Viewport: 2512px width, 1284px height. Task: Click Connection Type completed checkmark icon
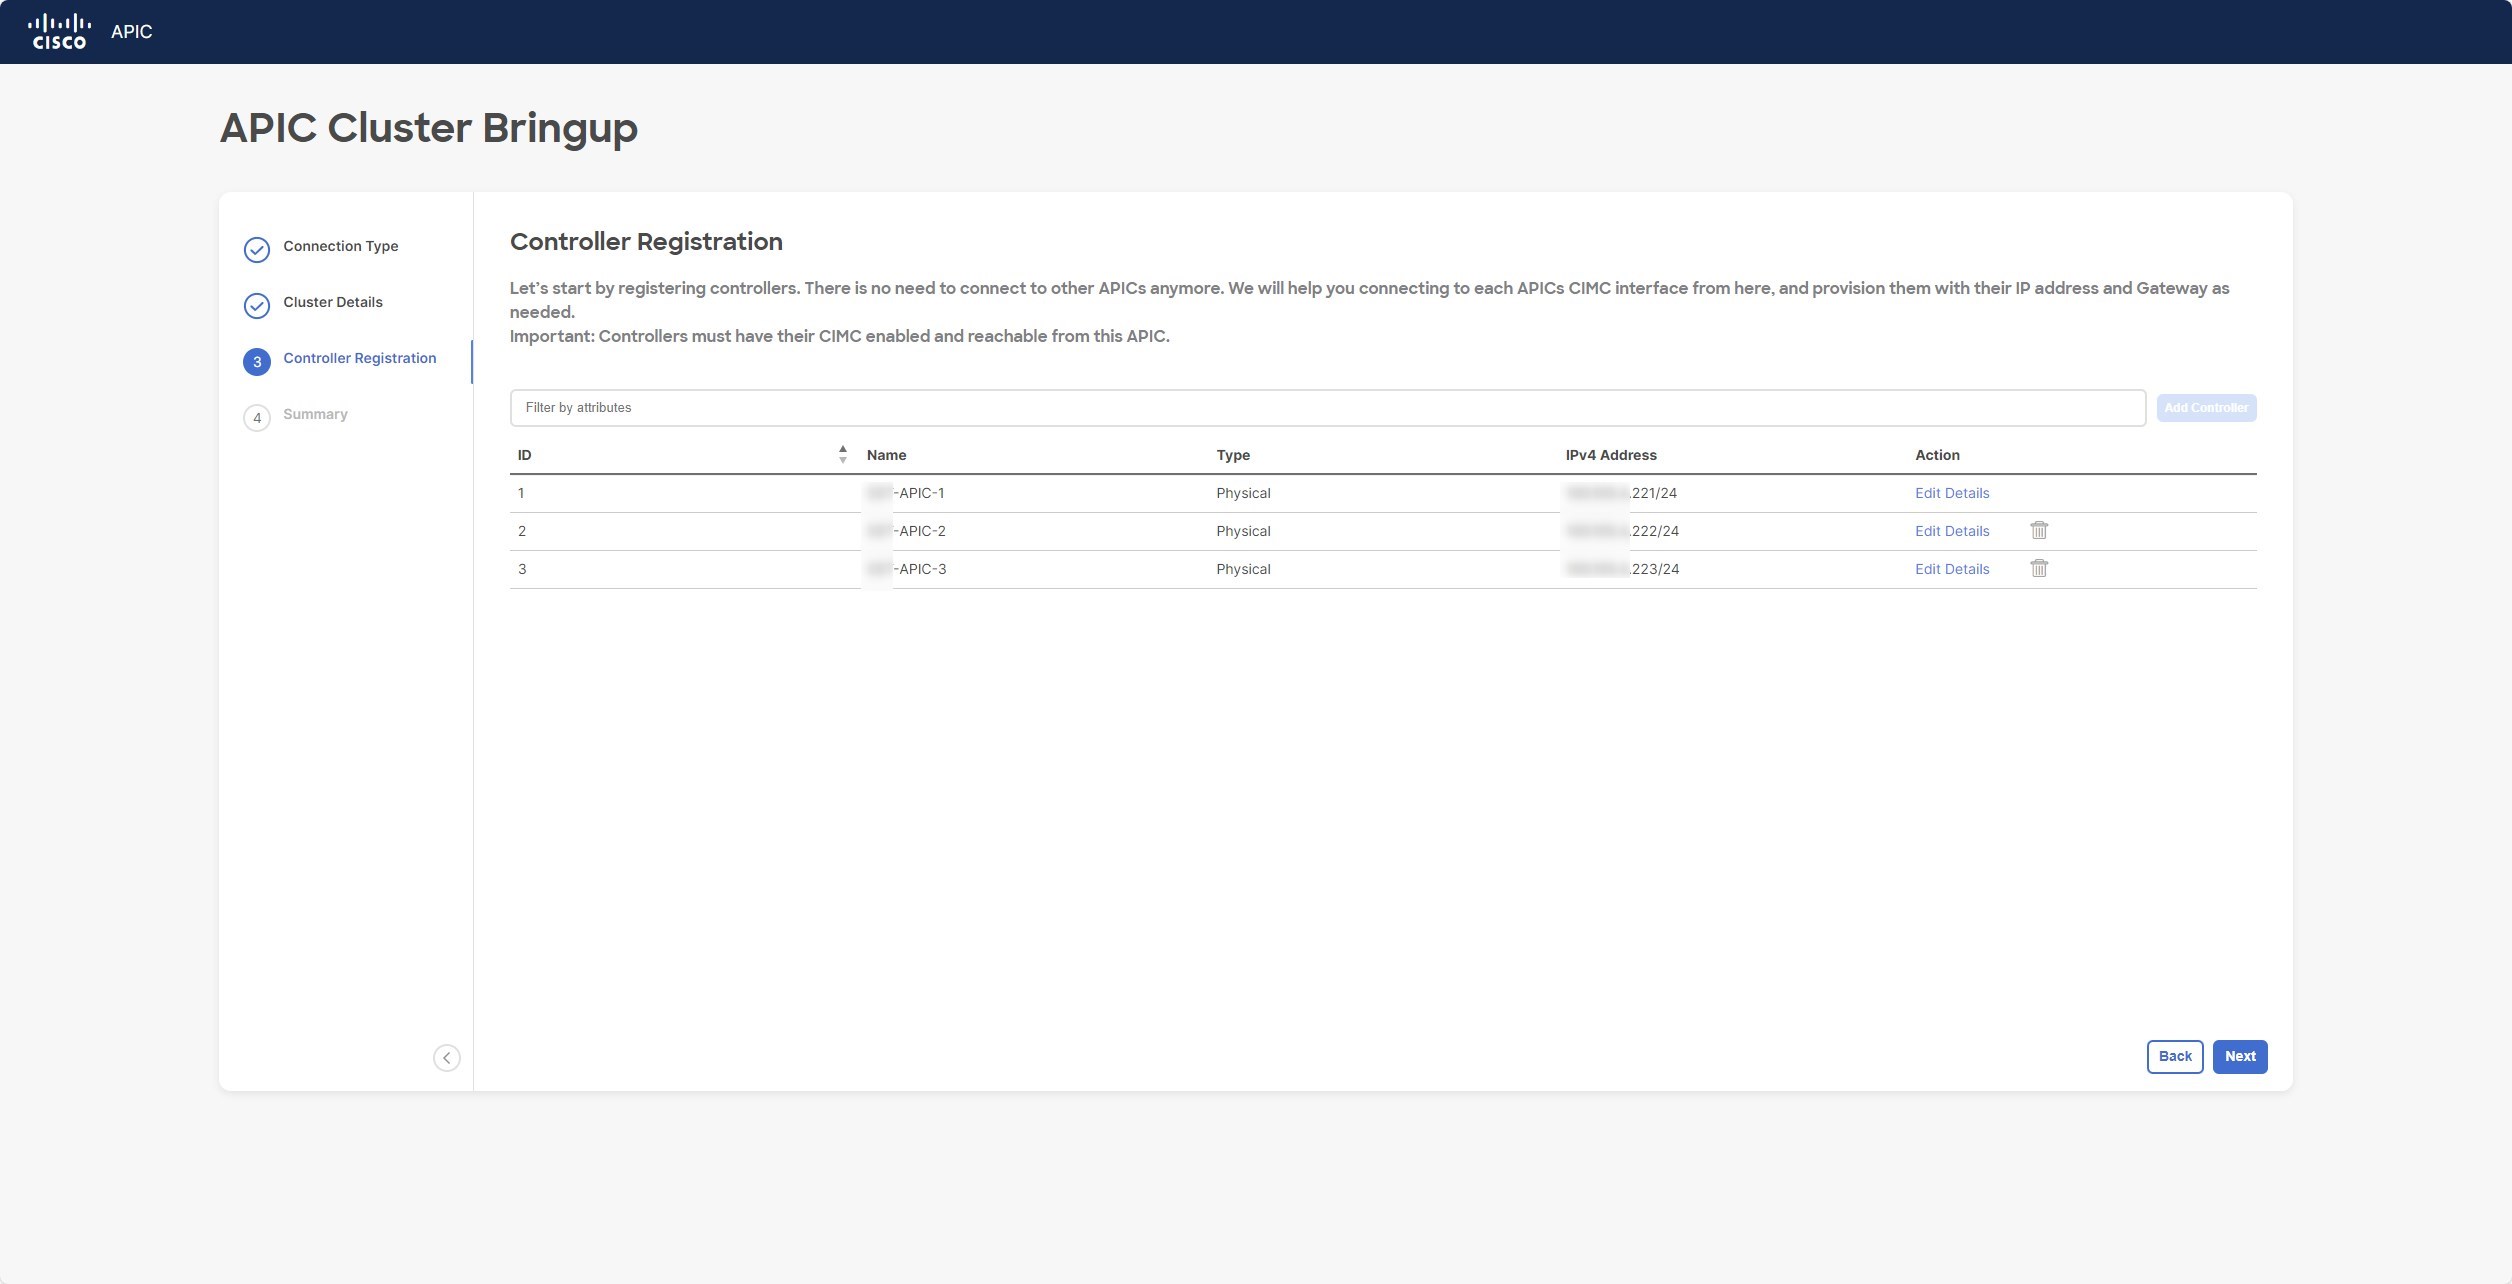pos(257,250)
